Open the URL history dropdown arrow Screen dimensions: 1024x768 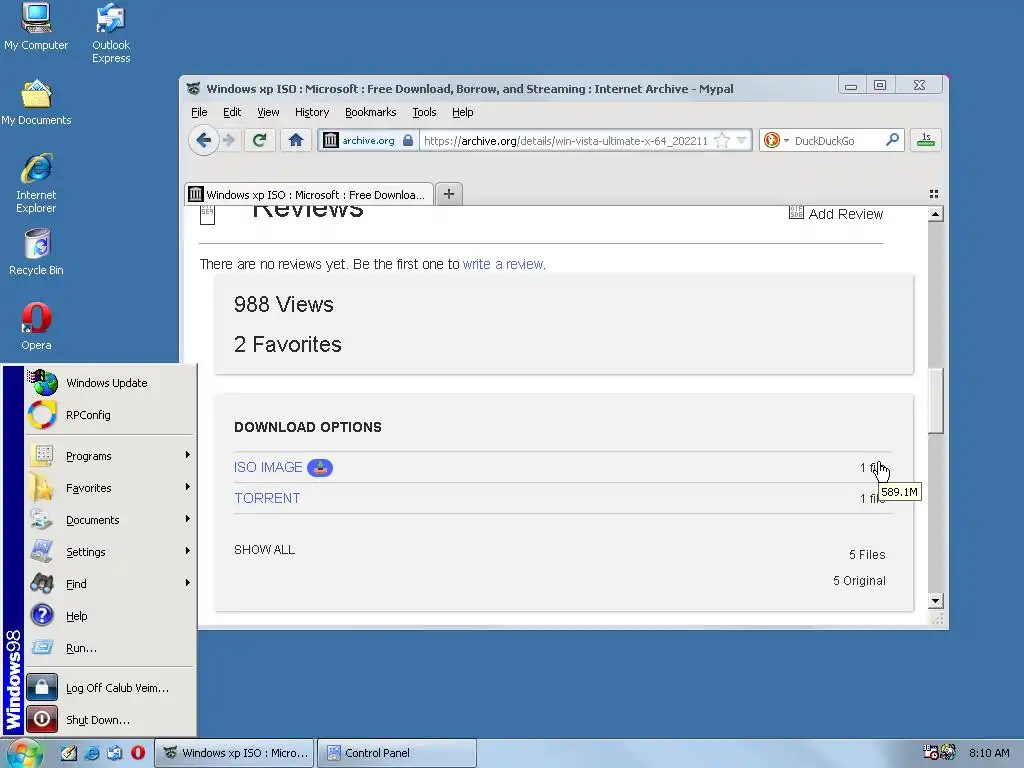click(x=741, y=140)
